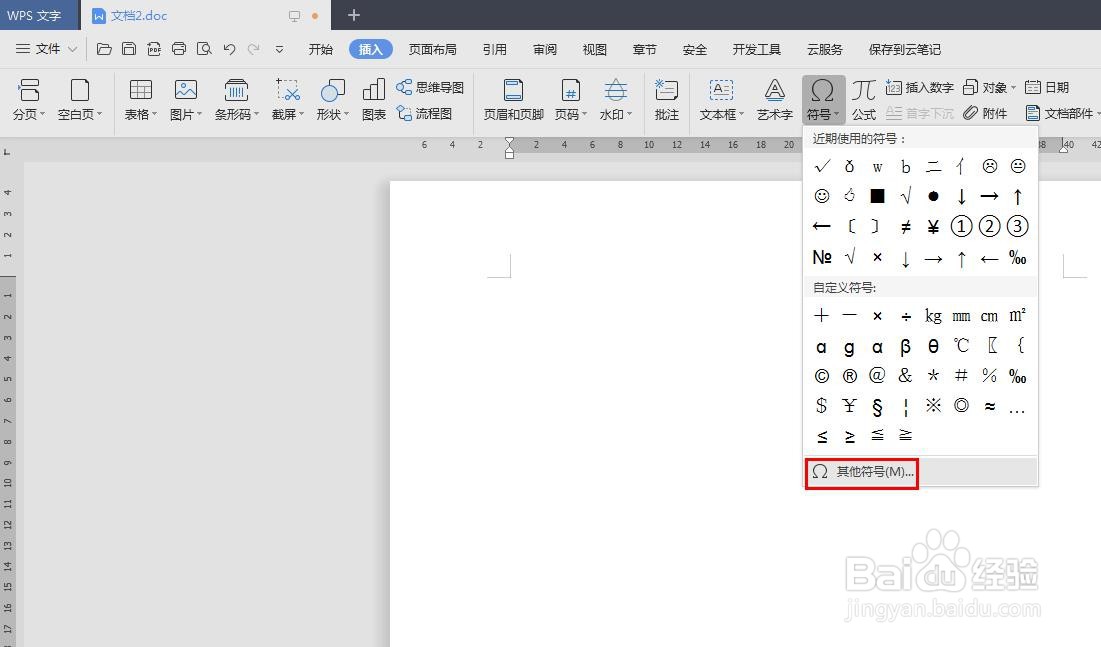Open print preview icon

click(204, 49)
